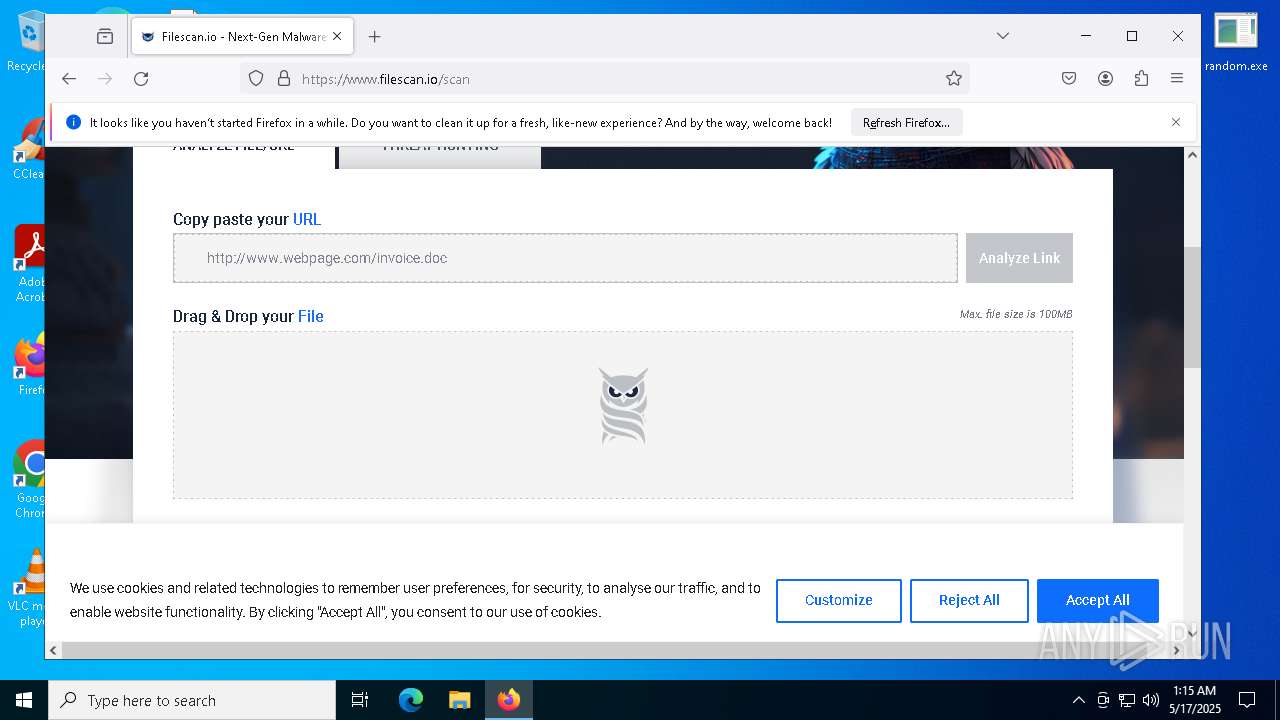View site security padlock info
Screen dimensions: 1280x720
[283, 78]
